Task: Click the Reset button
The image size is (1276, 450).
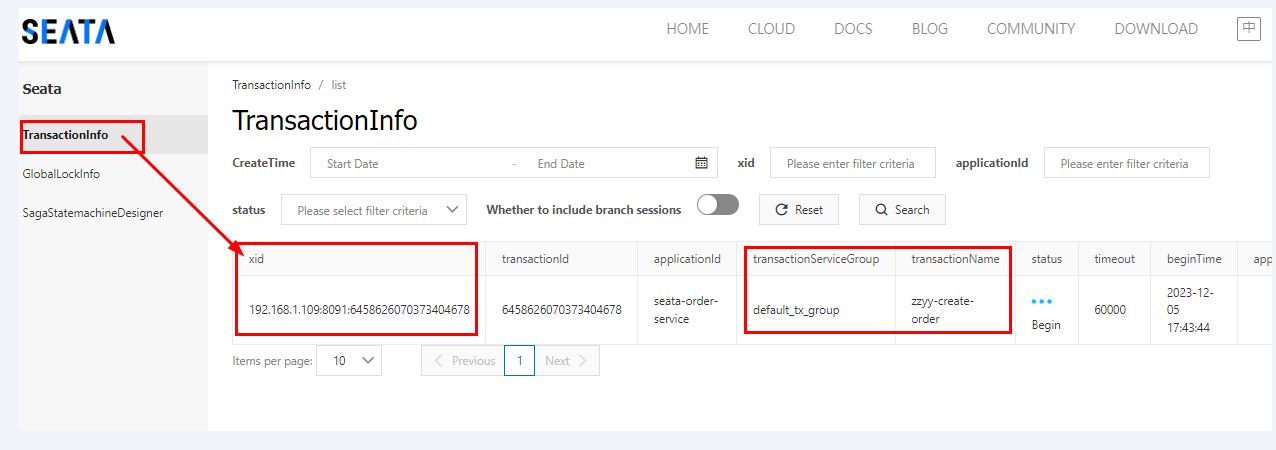Action: pyautogui.click(x=799, y=209)
